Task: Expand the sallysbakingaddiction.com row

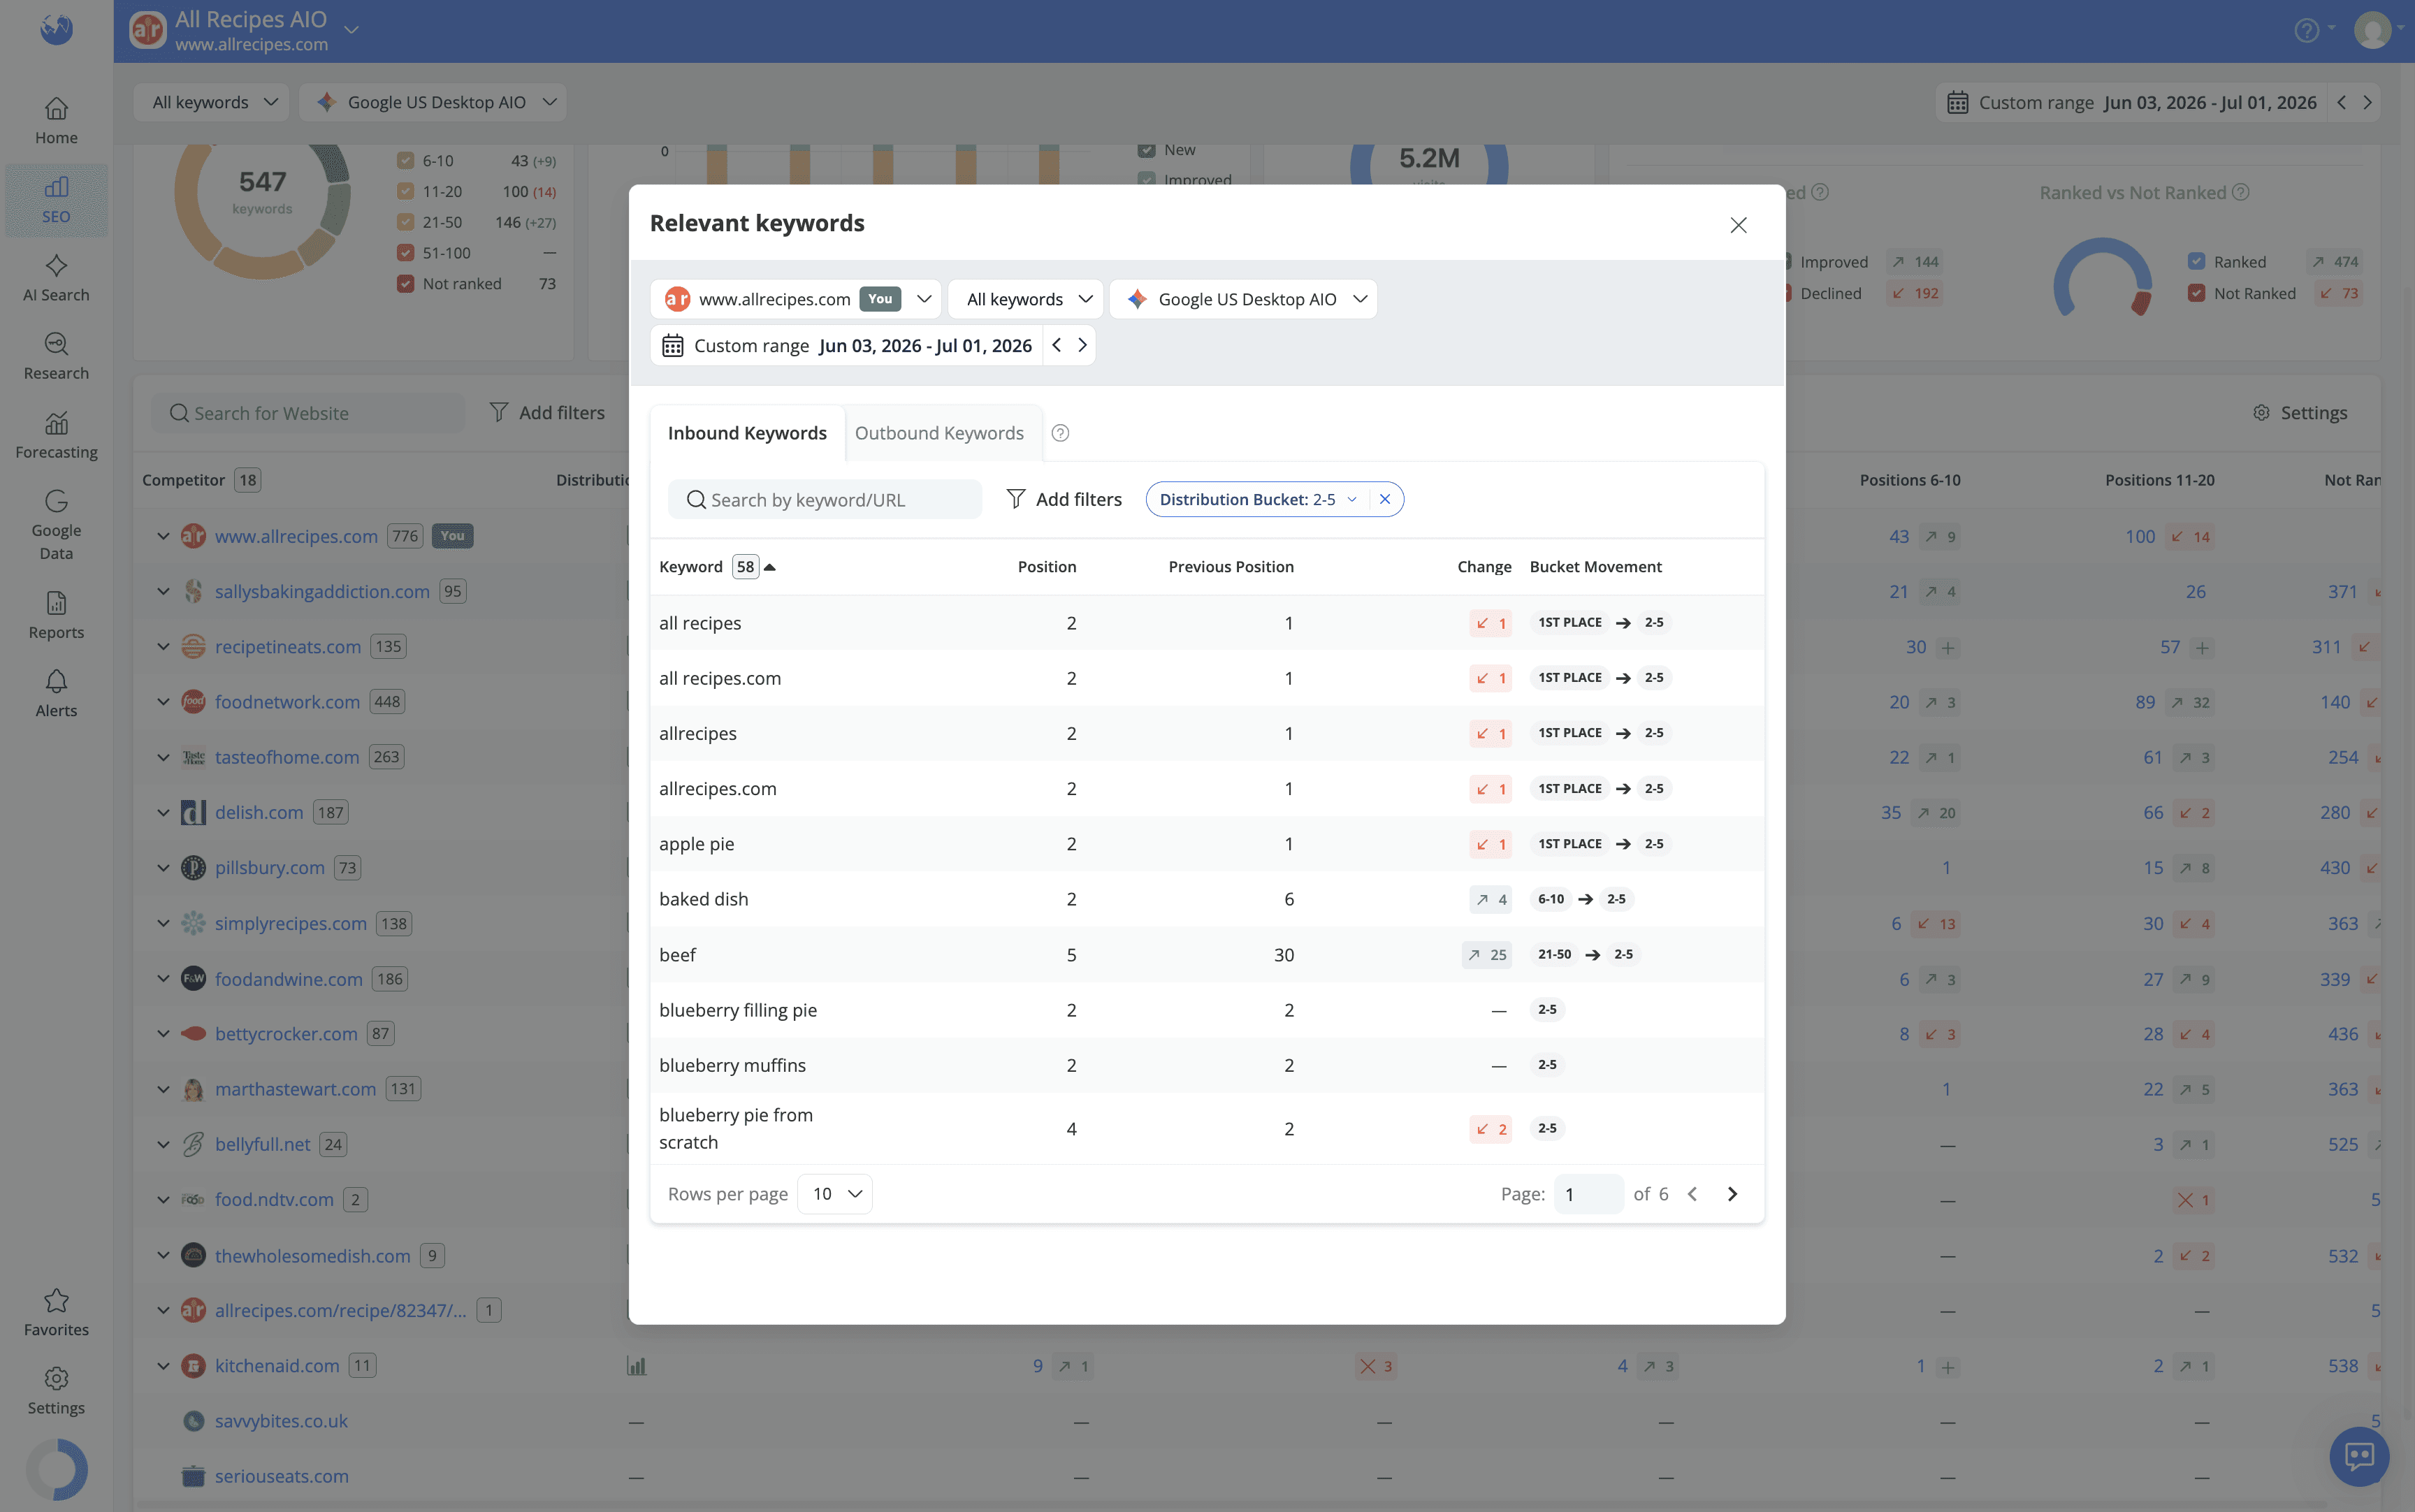Action: 163,591
